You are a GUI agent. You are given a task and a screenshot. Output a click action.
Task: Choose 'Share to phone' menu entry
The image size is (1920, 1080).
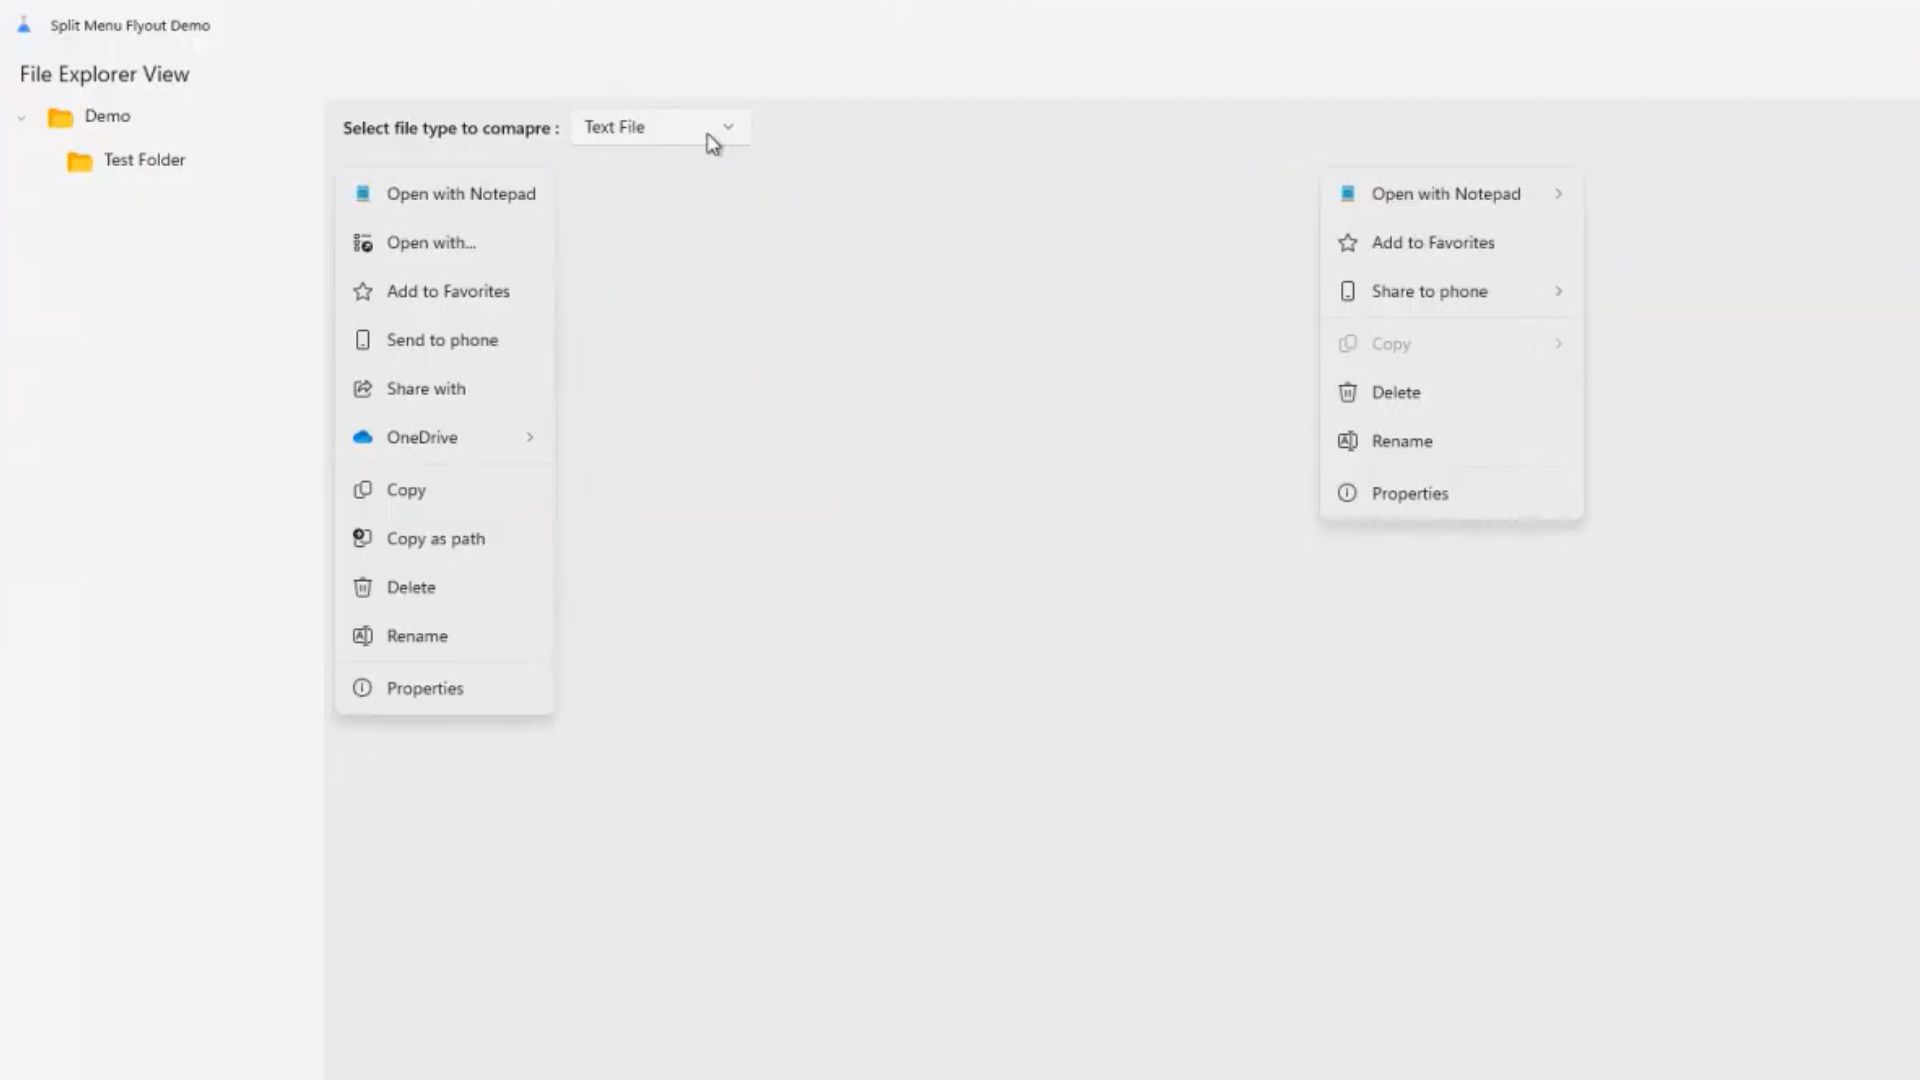1452,291
